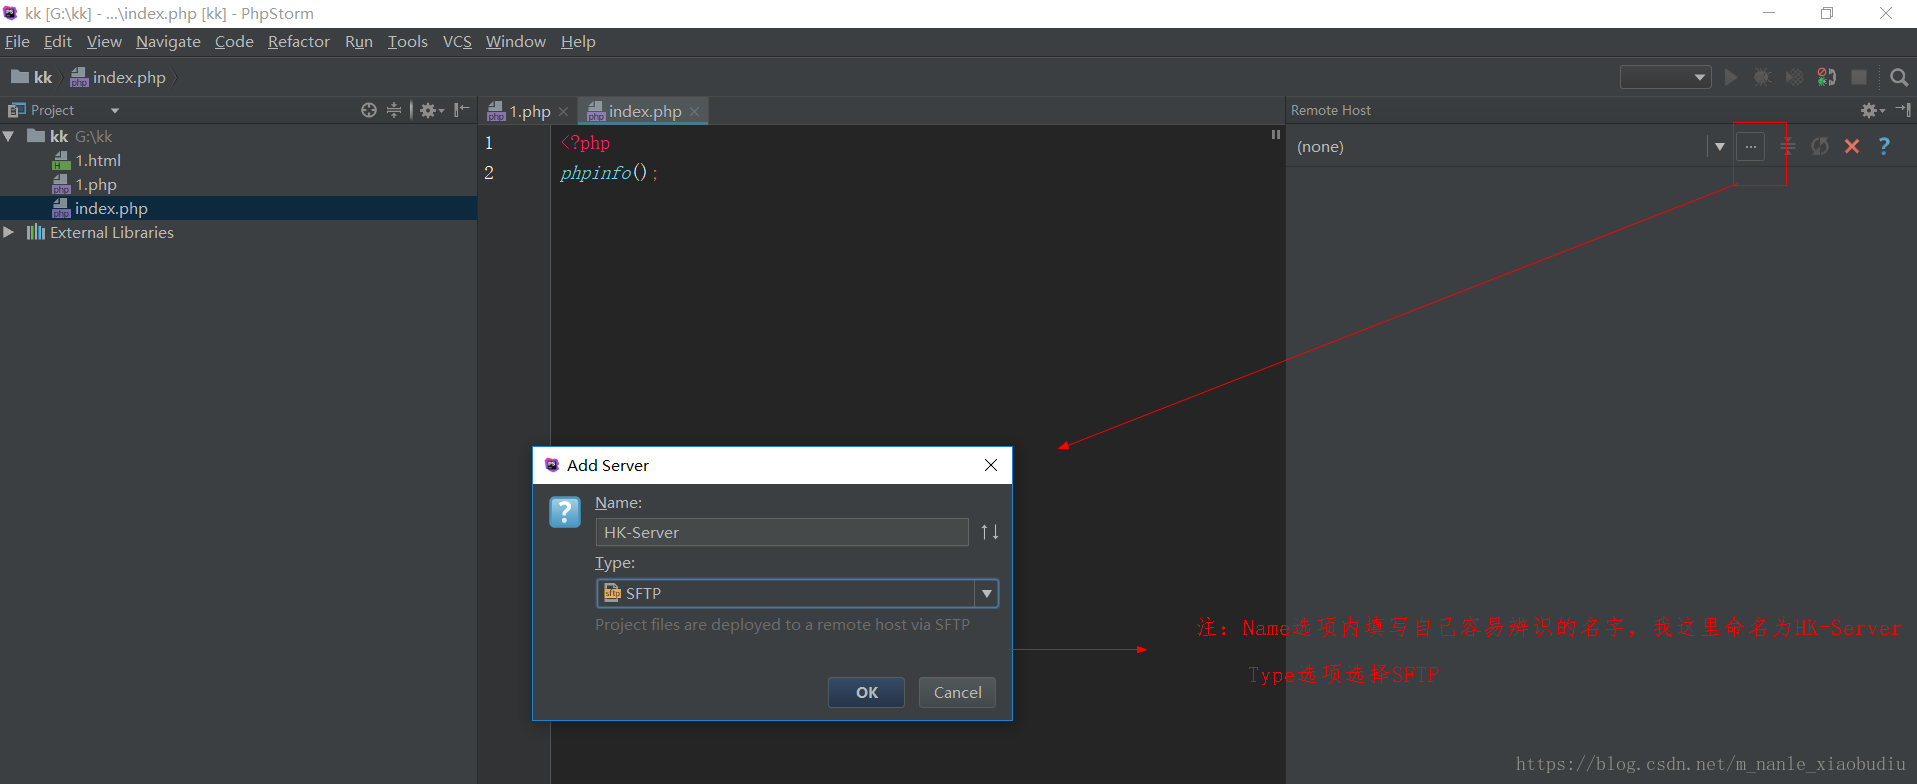Open the Edit menu

58,41
